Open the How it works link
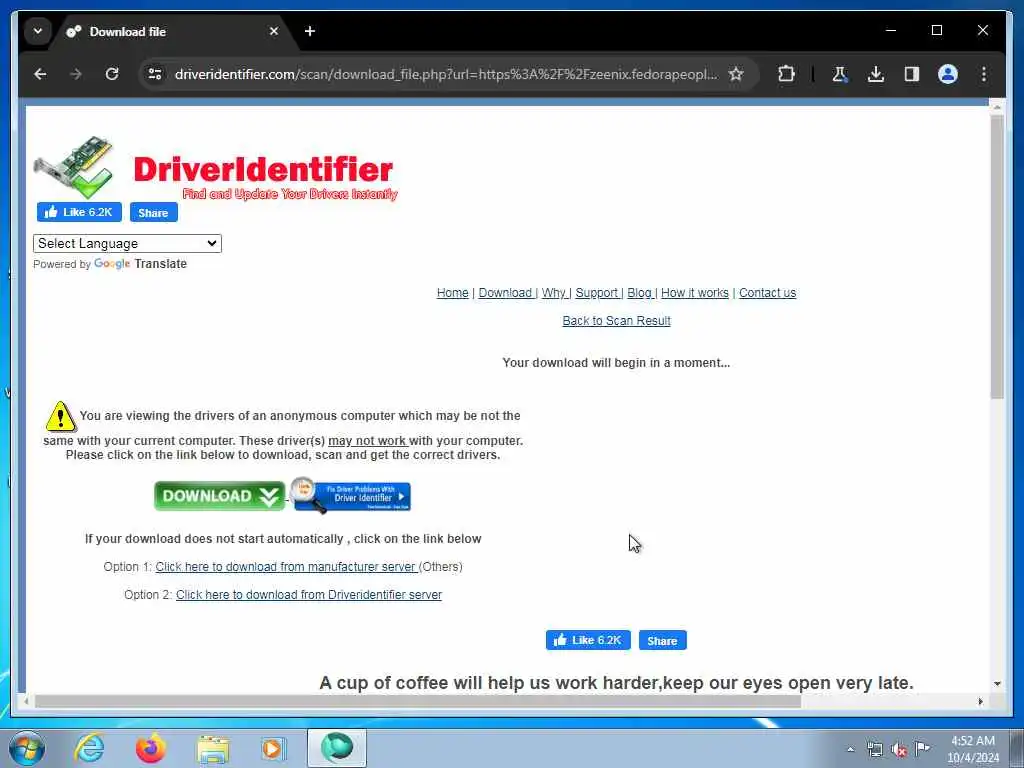 click(x=695, y=293)
